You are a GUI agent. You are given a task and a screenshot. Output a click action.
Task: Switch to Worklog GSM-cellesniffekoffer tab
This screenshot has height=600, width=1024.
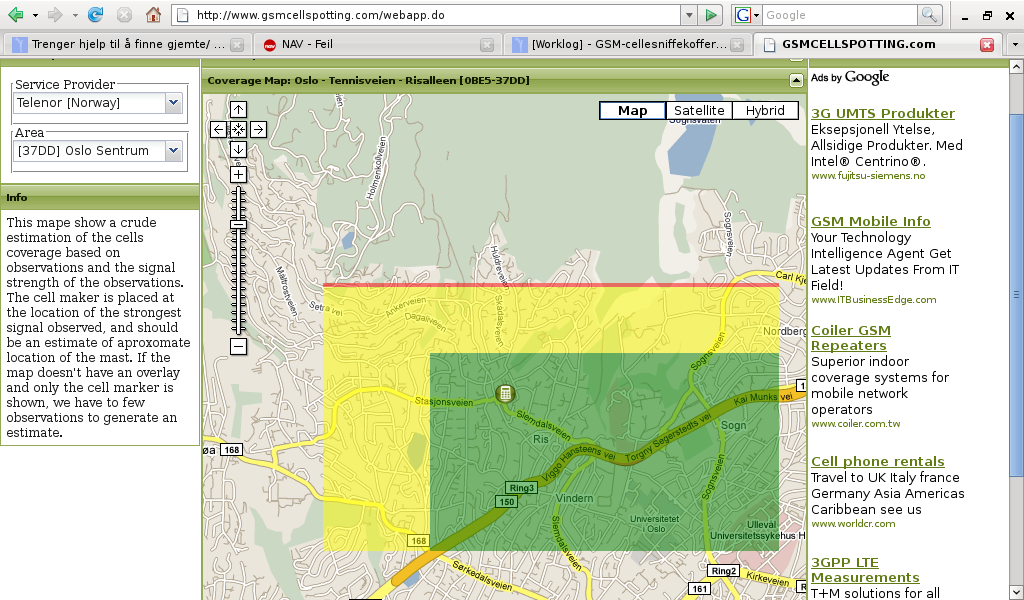pyautogui.click(x=627, y=44)
